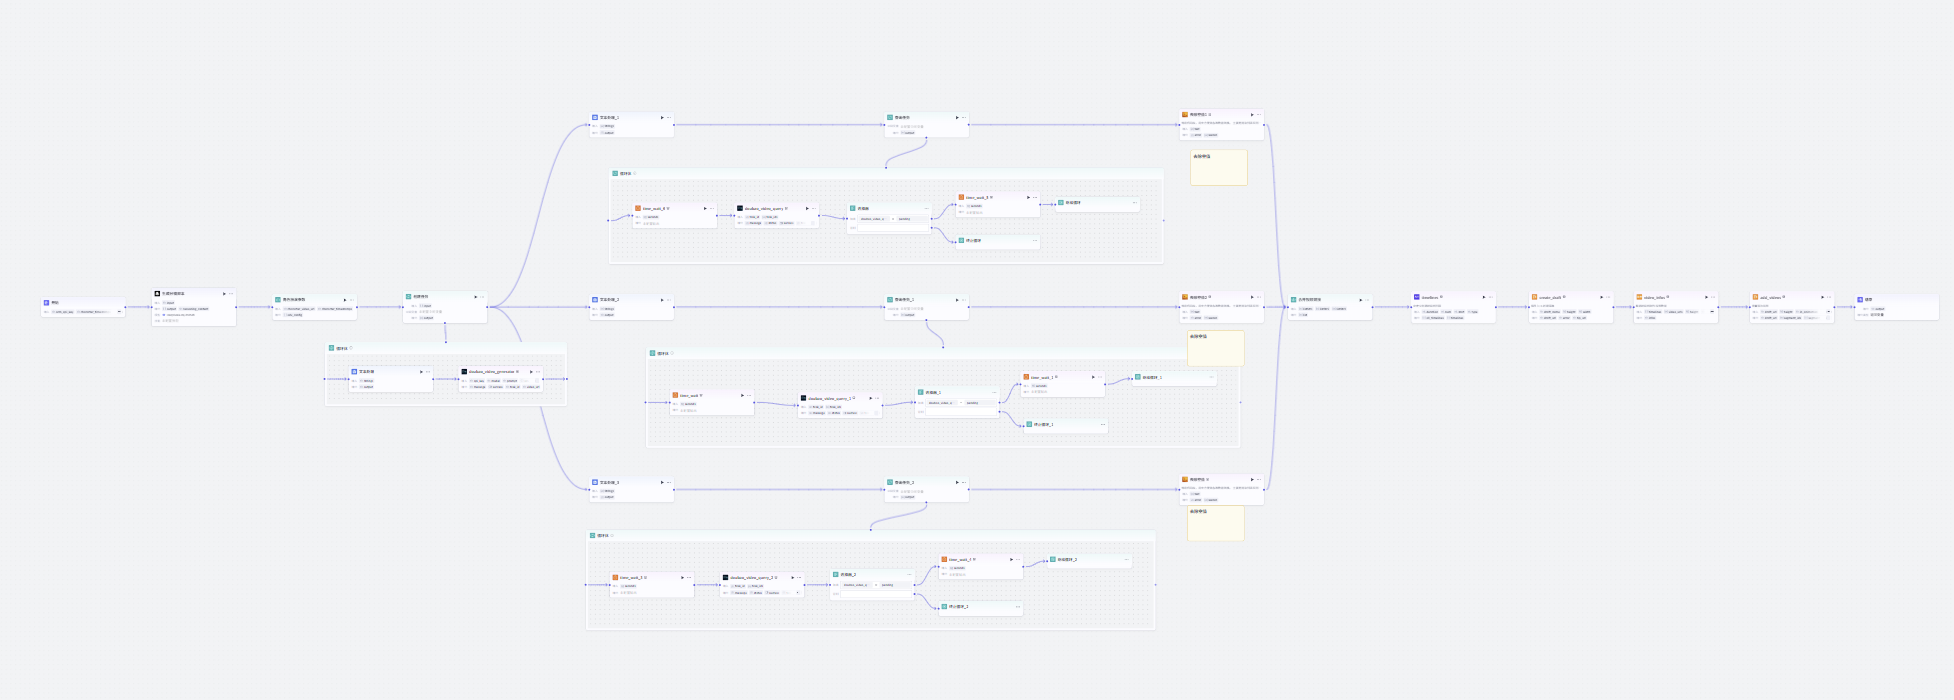Click the output port of the create_draft node
1954x700 pixels.
[1614, 307]
